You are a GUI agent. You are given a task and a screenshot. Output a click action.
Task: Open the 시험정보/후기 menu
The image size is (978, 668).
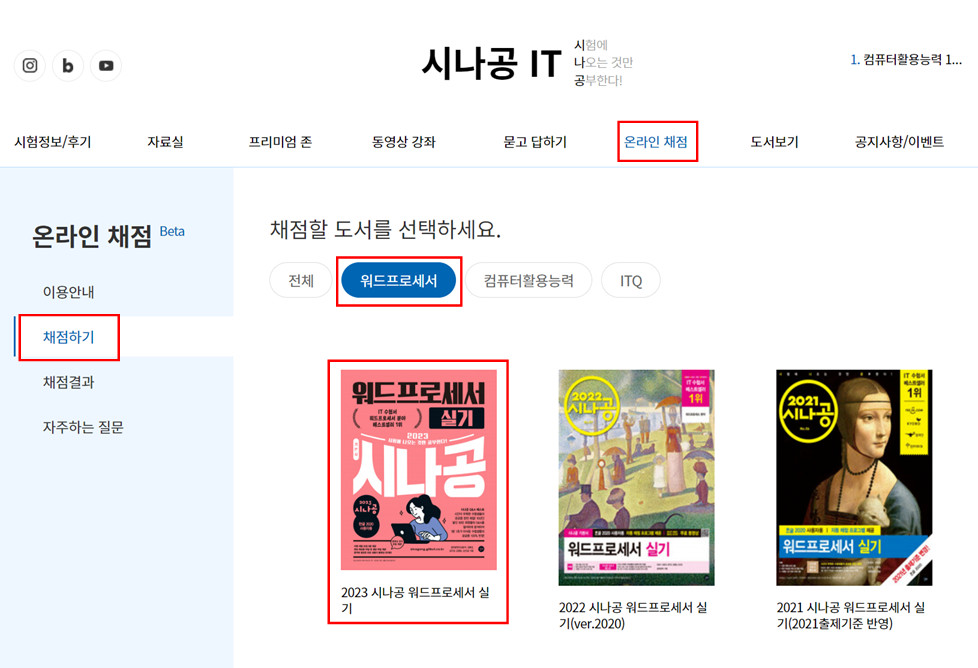click(x=53, y=142)
